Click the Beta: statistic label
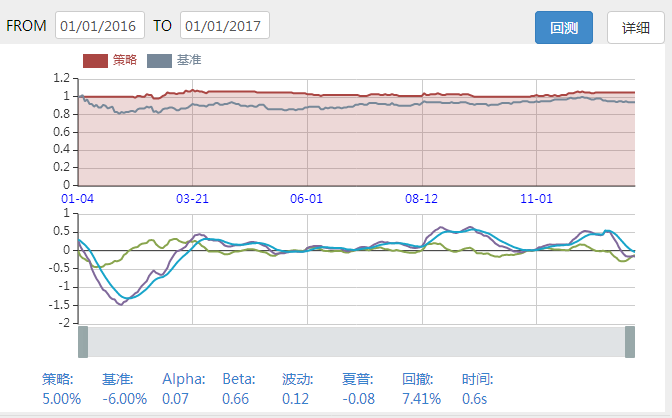Screen dimensions: 672x418 click(x=239, y=379)
